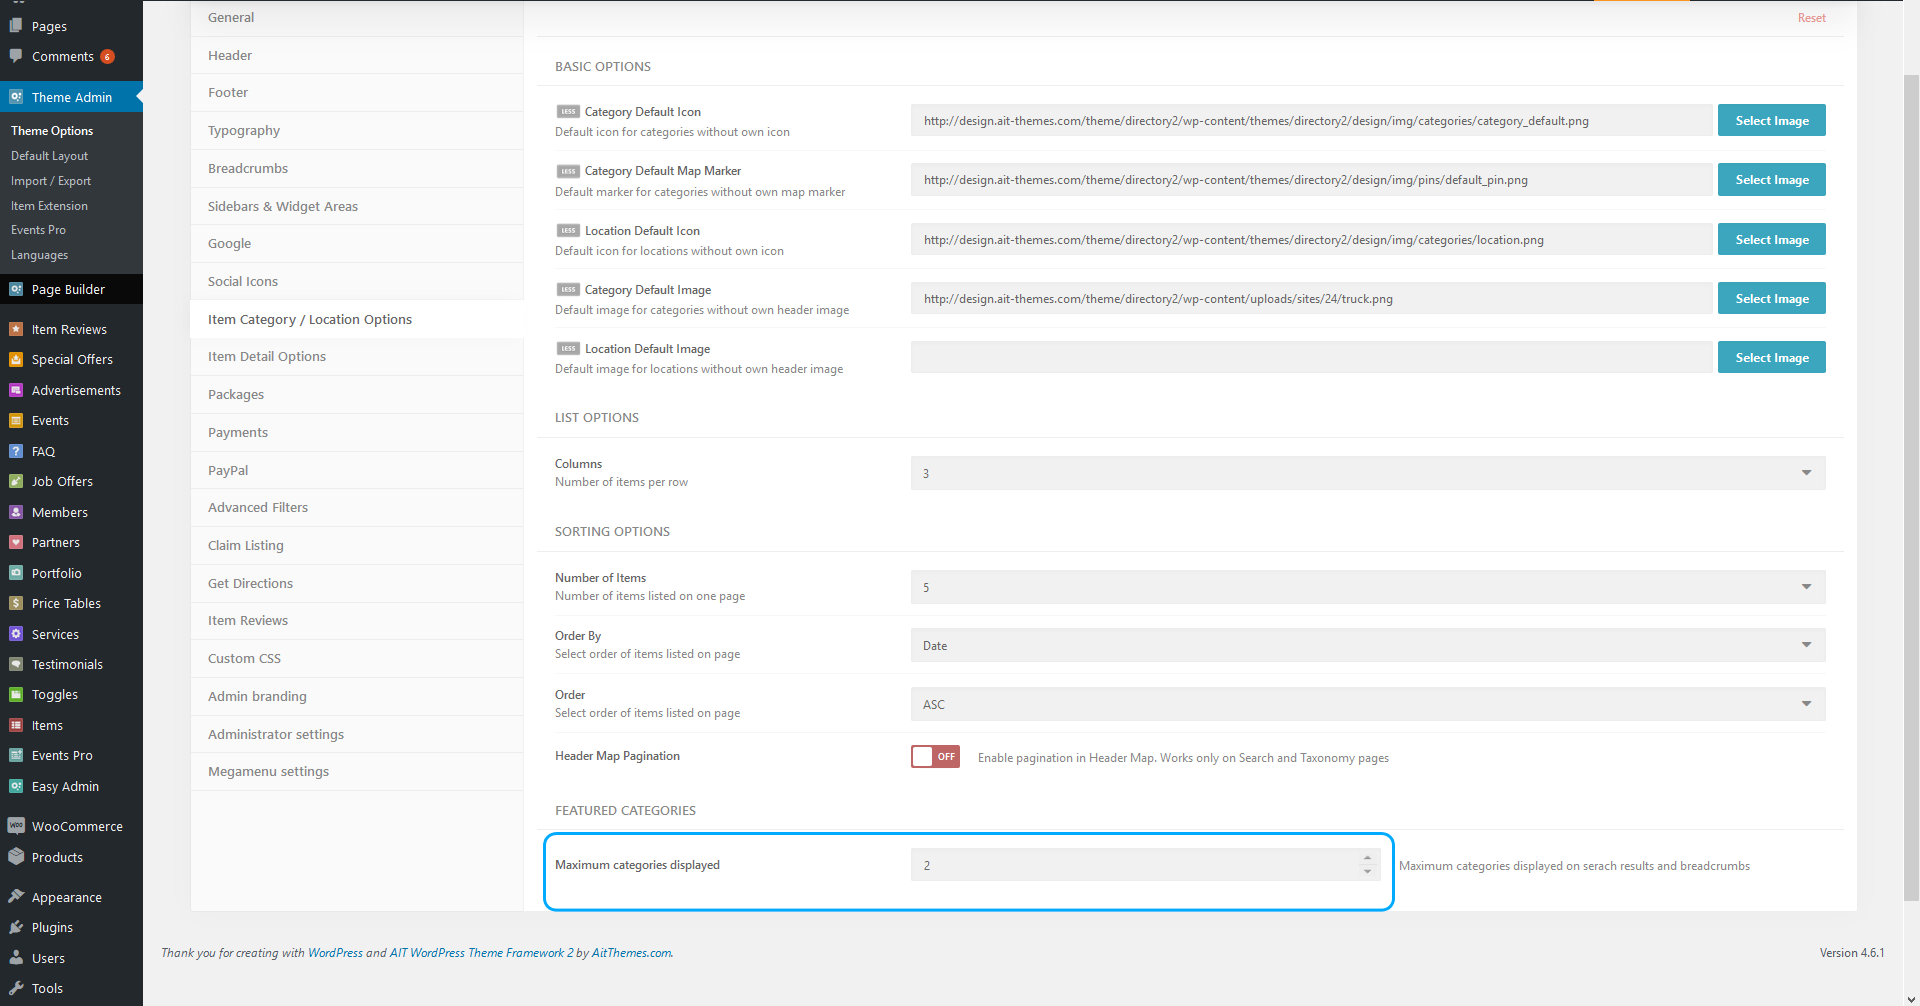Click the Location Default Image URL field
The height and width of the screenshot is (1006, 1920).
coord(1311,357)
